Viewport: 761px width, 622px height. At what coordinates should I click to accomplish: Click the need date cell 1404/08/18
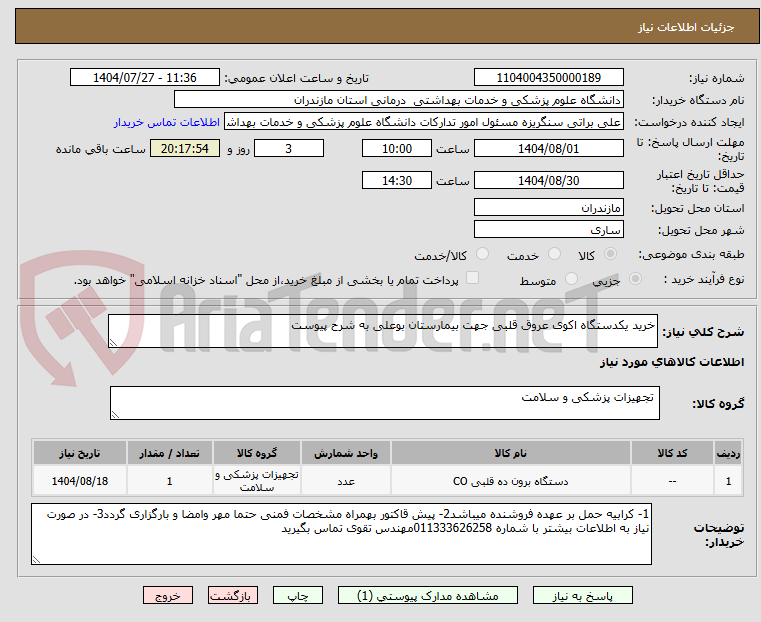(x=80, y=481)
